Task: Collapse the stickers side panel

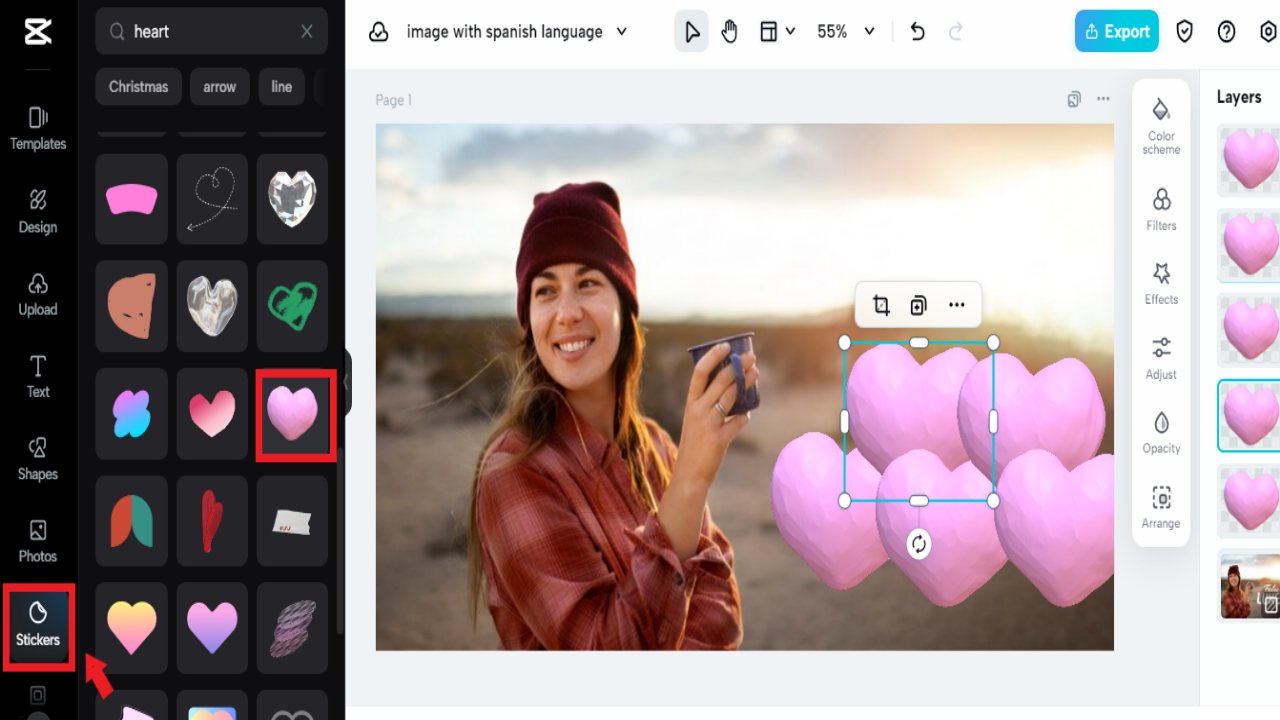Action: [x=347, y=382]
